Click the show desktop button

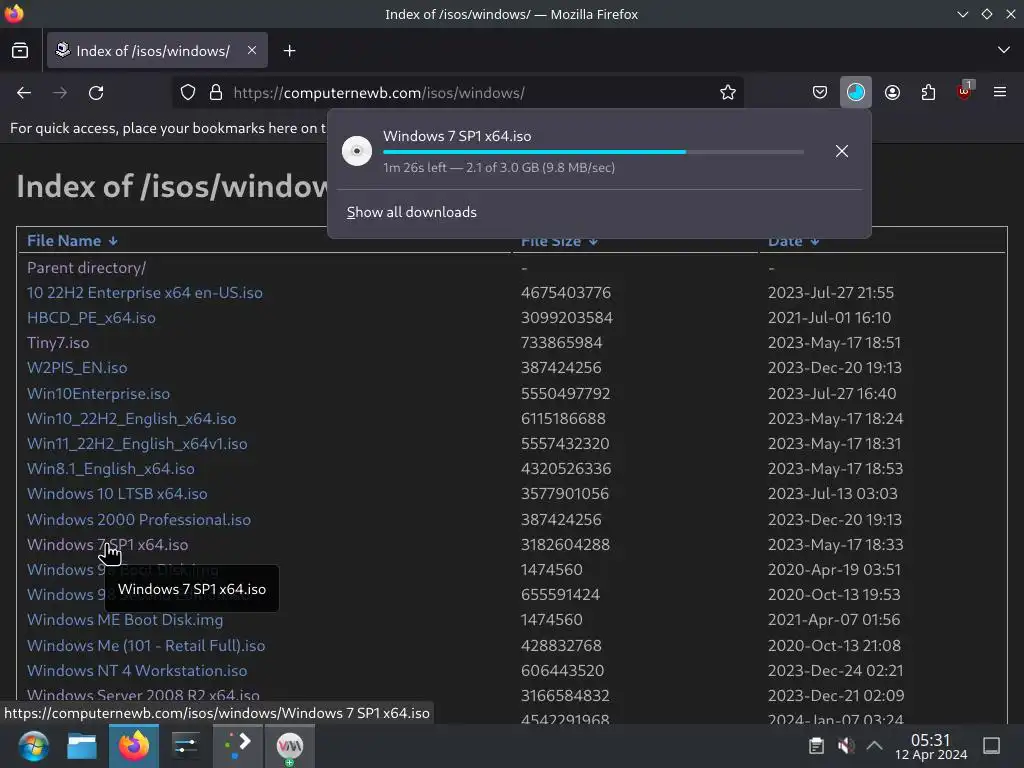991,746
